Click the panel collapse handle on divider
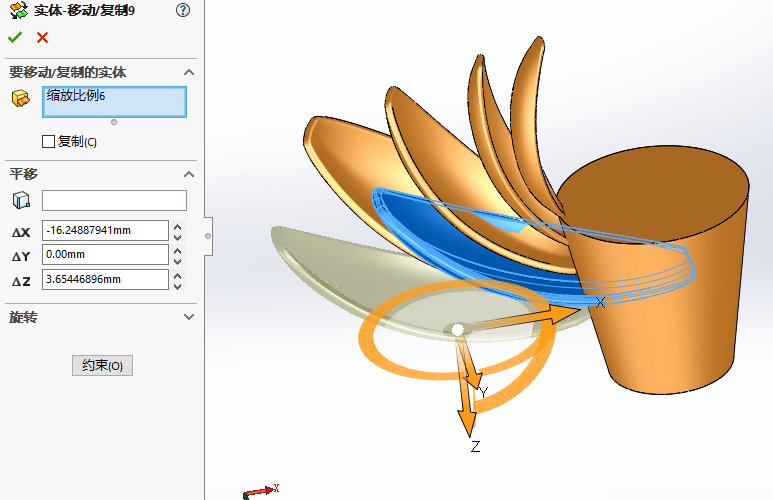The width and height of the screenshot is (773, 500). coord(208,236)
